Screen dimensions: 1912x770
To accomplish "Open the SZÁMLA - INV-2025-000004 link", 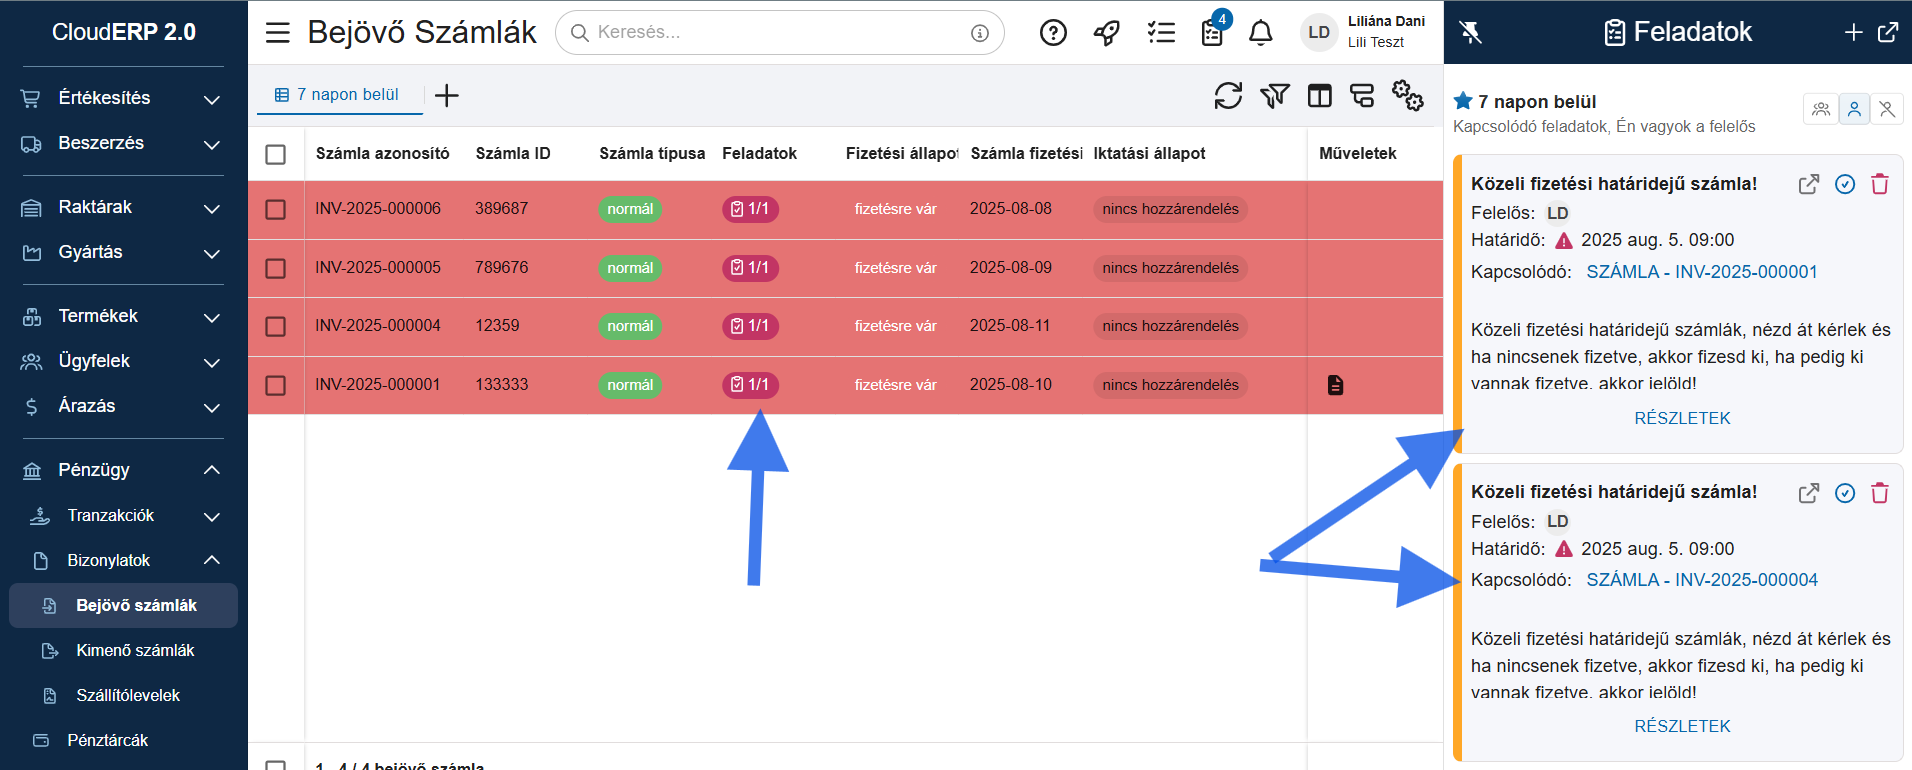I will [x=1701, y=580].
